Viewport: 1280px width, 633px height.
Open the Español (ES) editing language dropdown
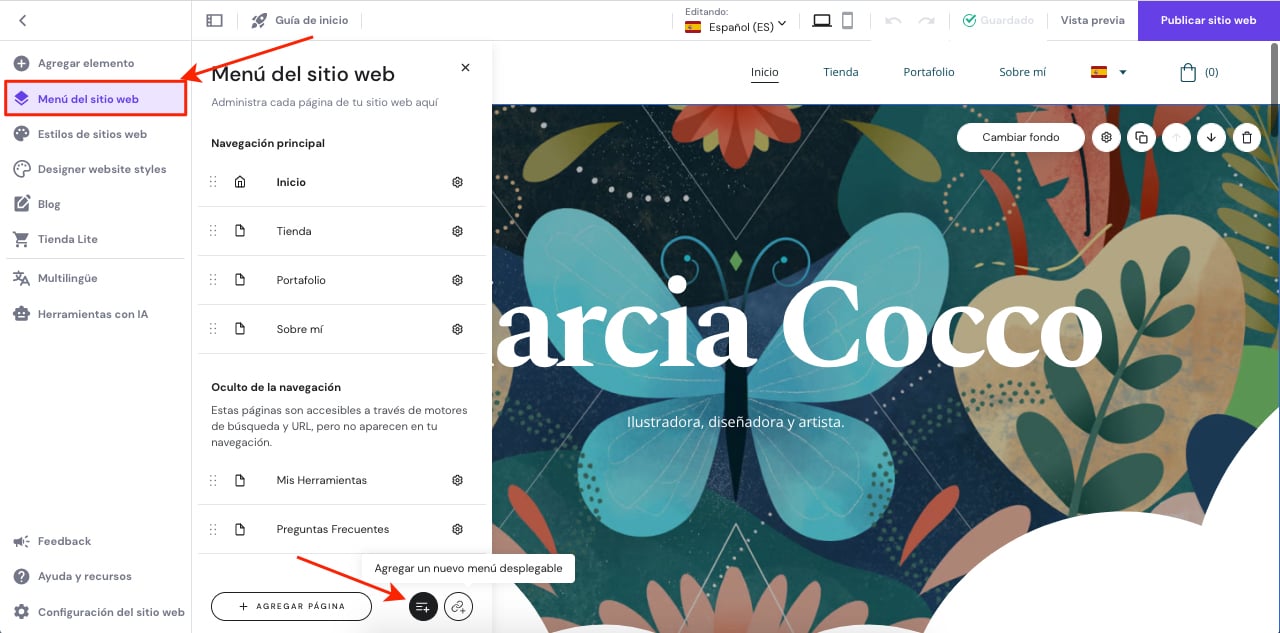pos(736,26)
